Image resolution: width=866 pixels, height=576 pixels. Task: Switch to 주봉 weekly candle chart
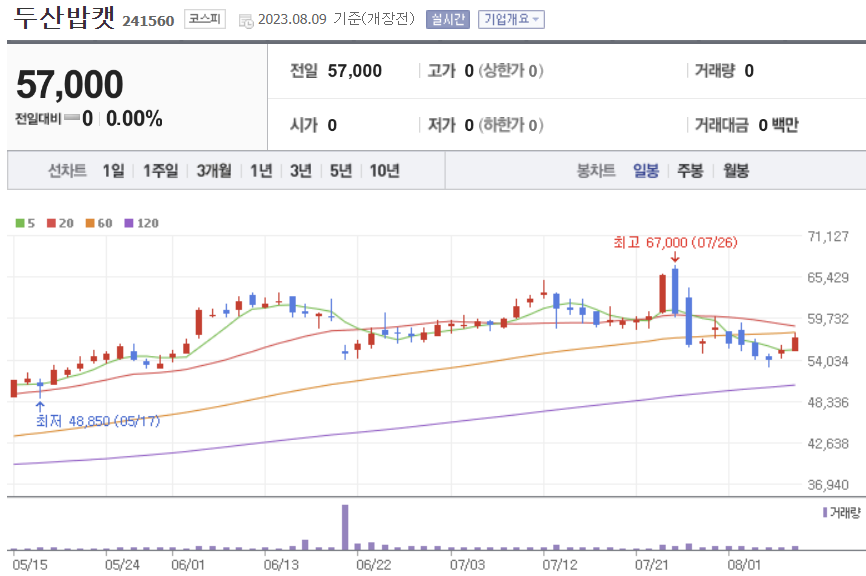[x=690, y=171]
